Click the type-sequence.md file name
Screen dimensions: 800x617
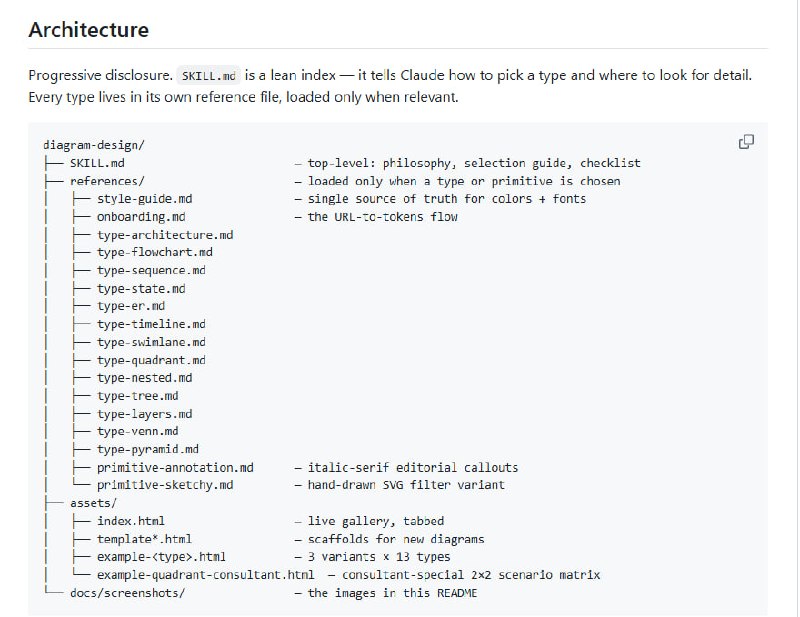(151, 270)
